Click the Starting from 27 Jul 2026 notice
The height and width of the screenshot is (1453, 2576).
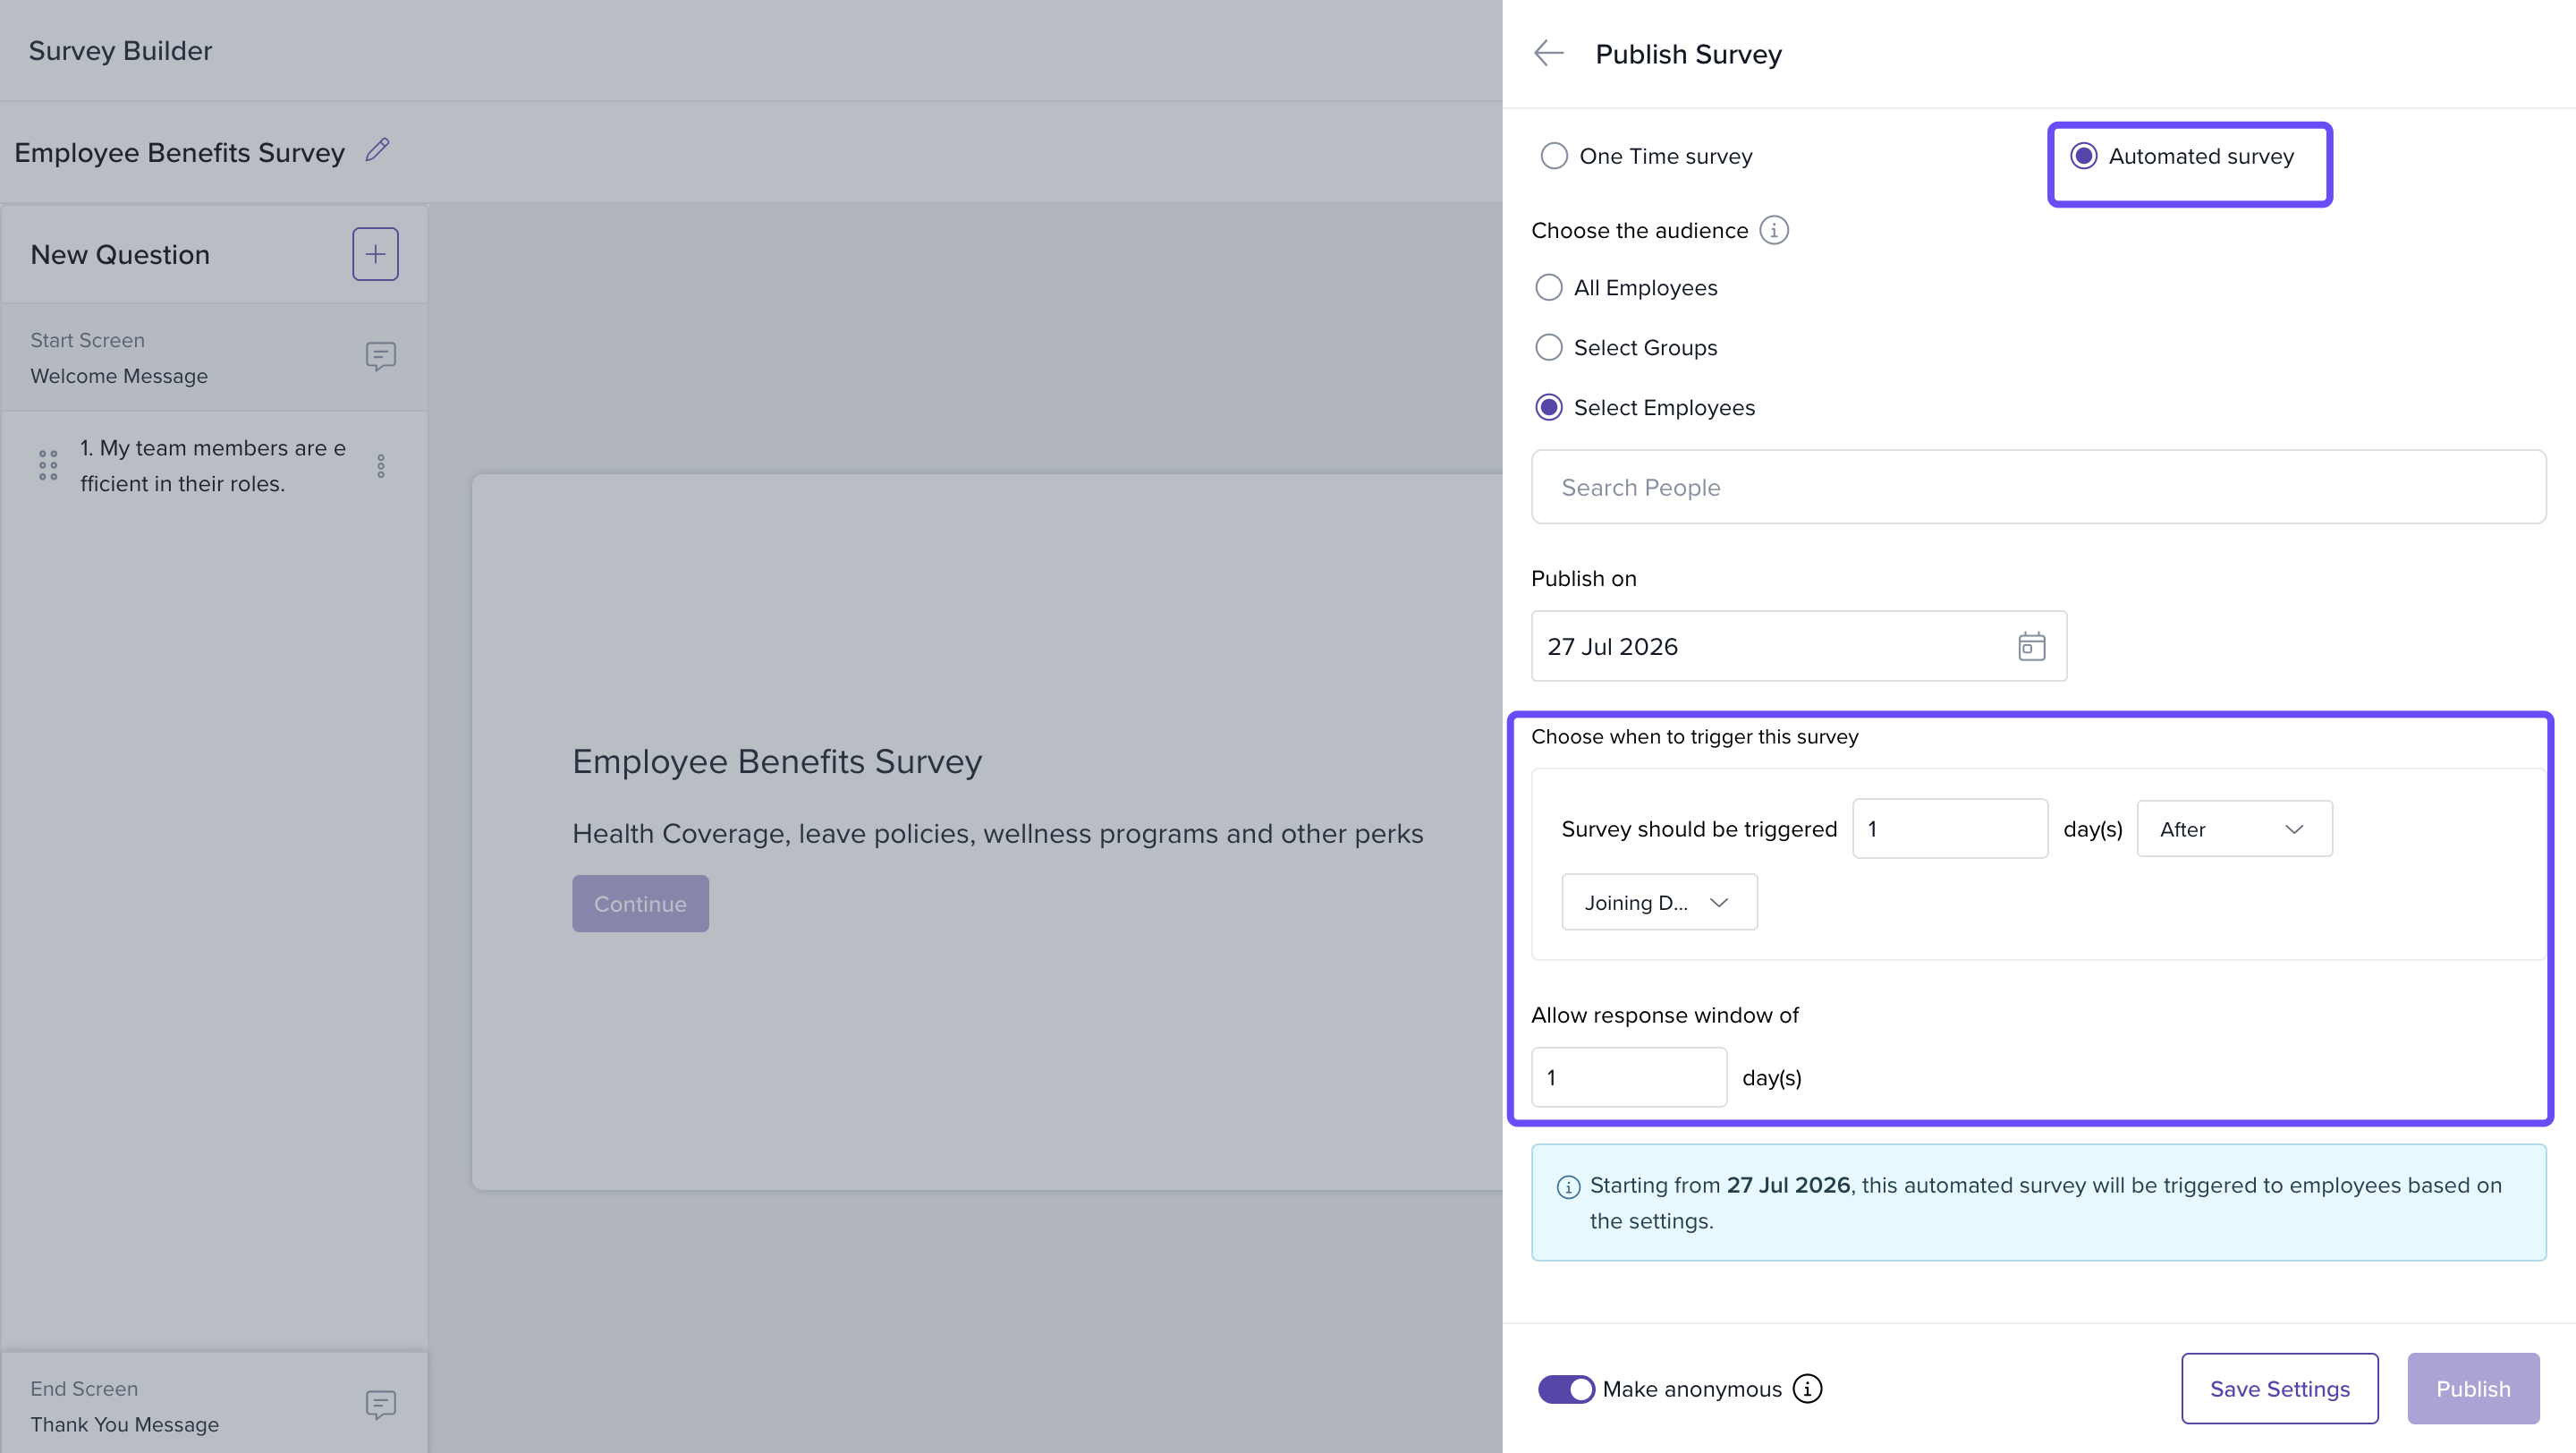pos(2038,1203)
